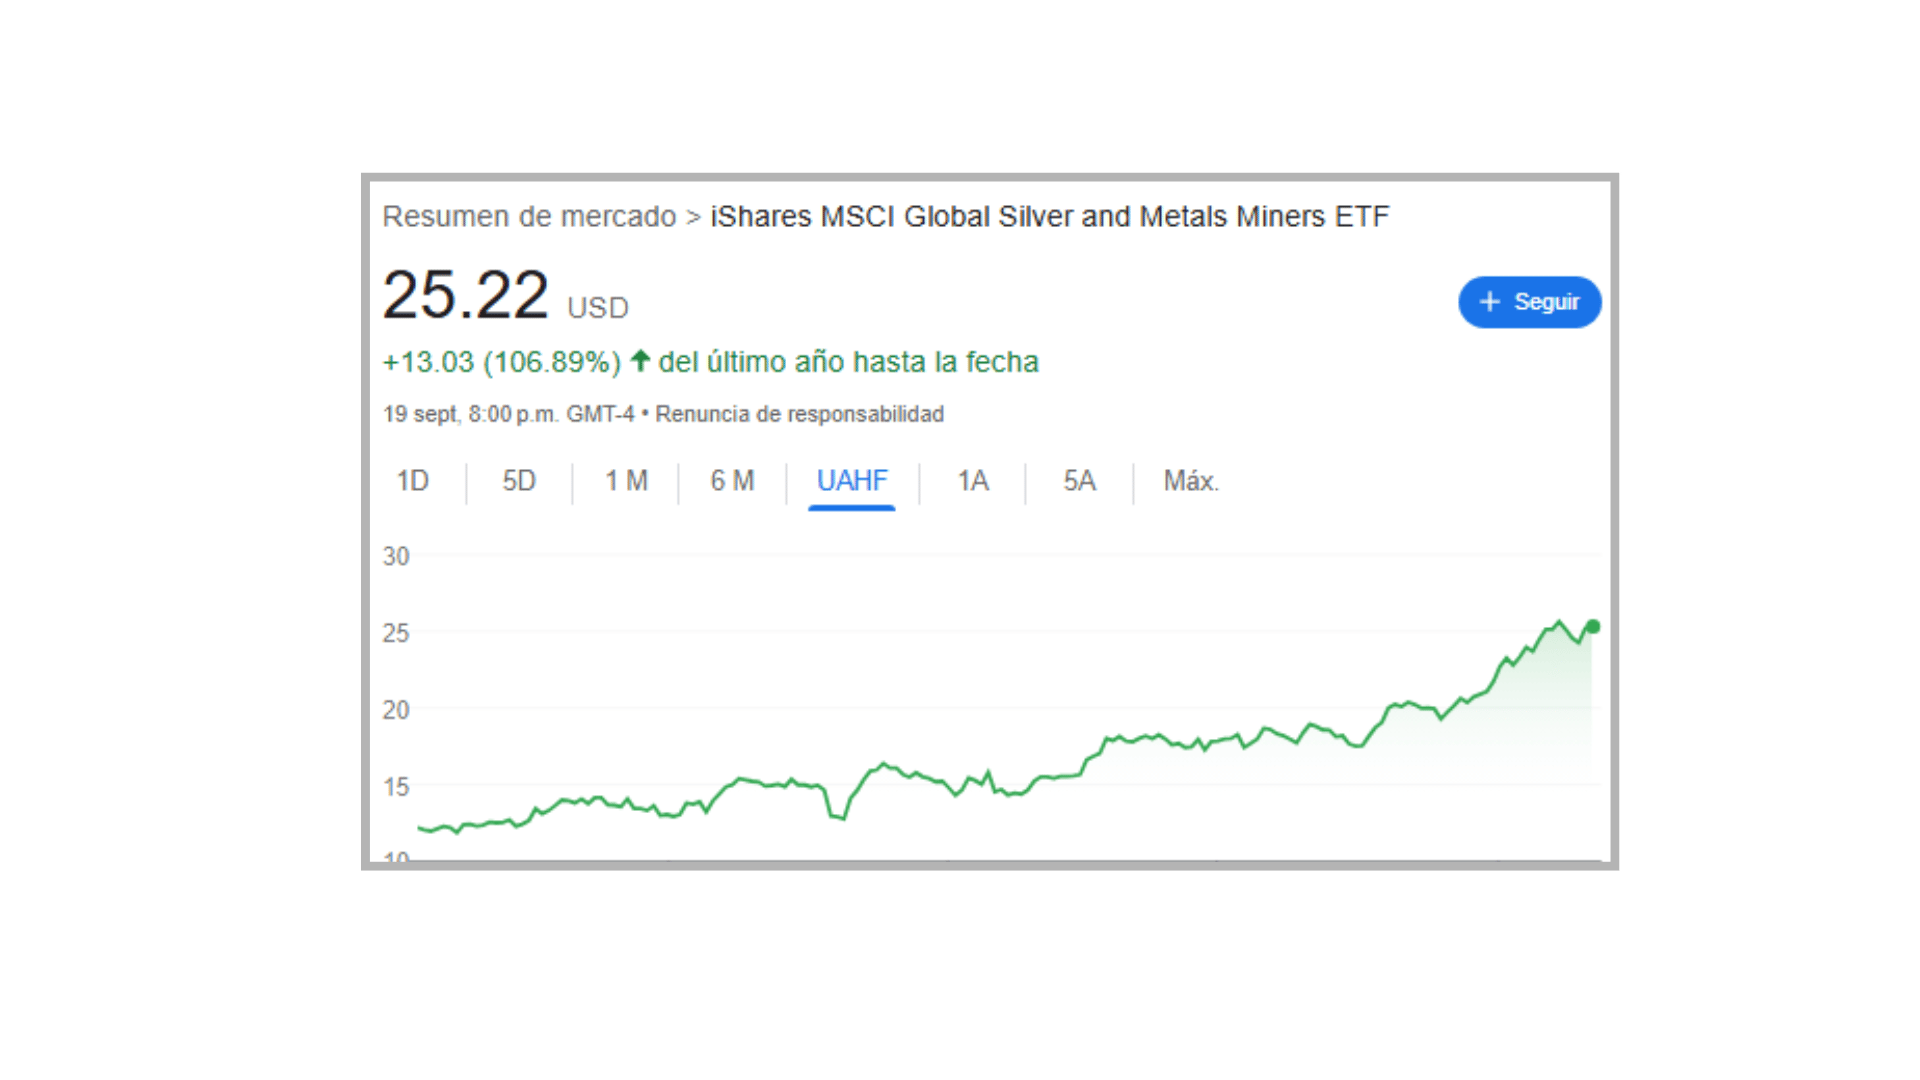Open Renuncia de responsabilidad disclaimer link
The image size is (1920, 1080).
[799, 414]
